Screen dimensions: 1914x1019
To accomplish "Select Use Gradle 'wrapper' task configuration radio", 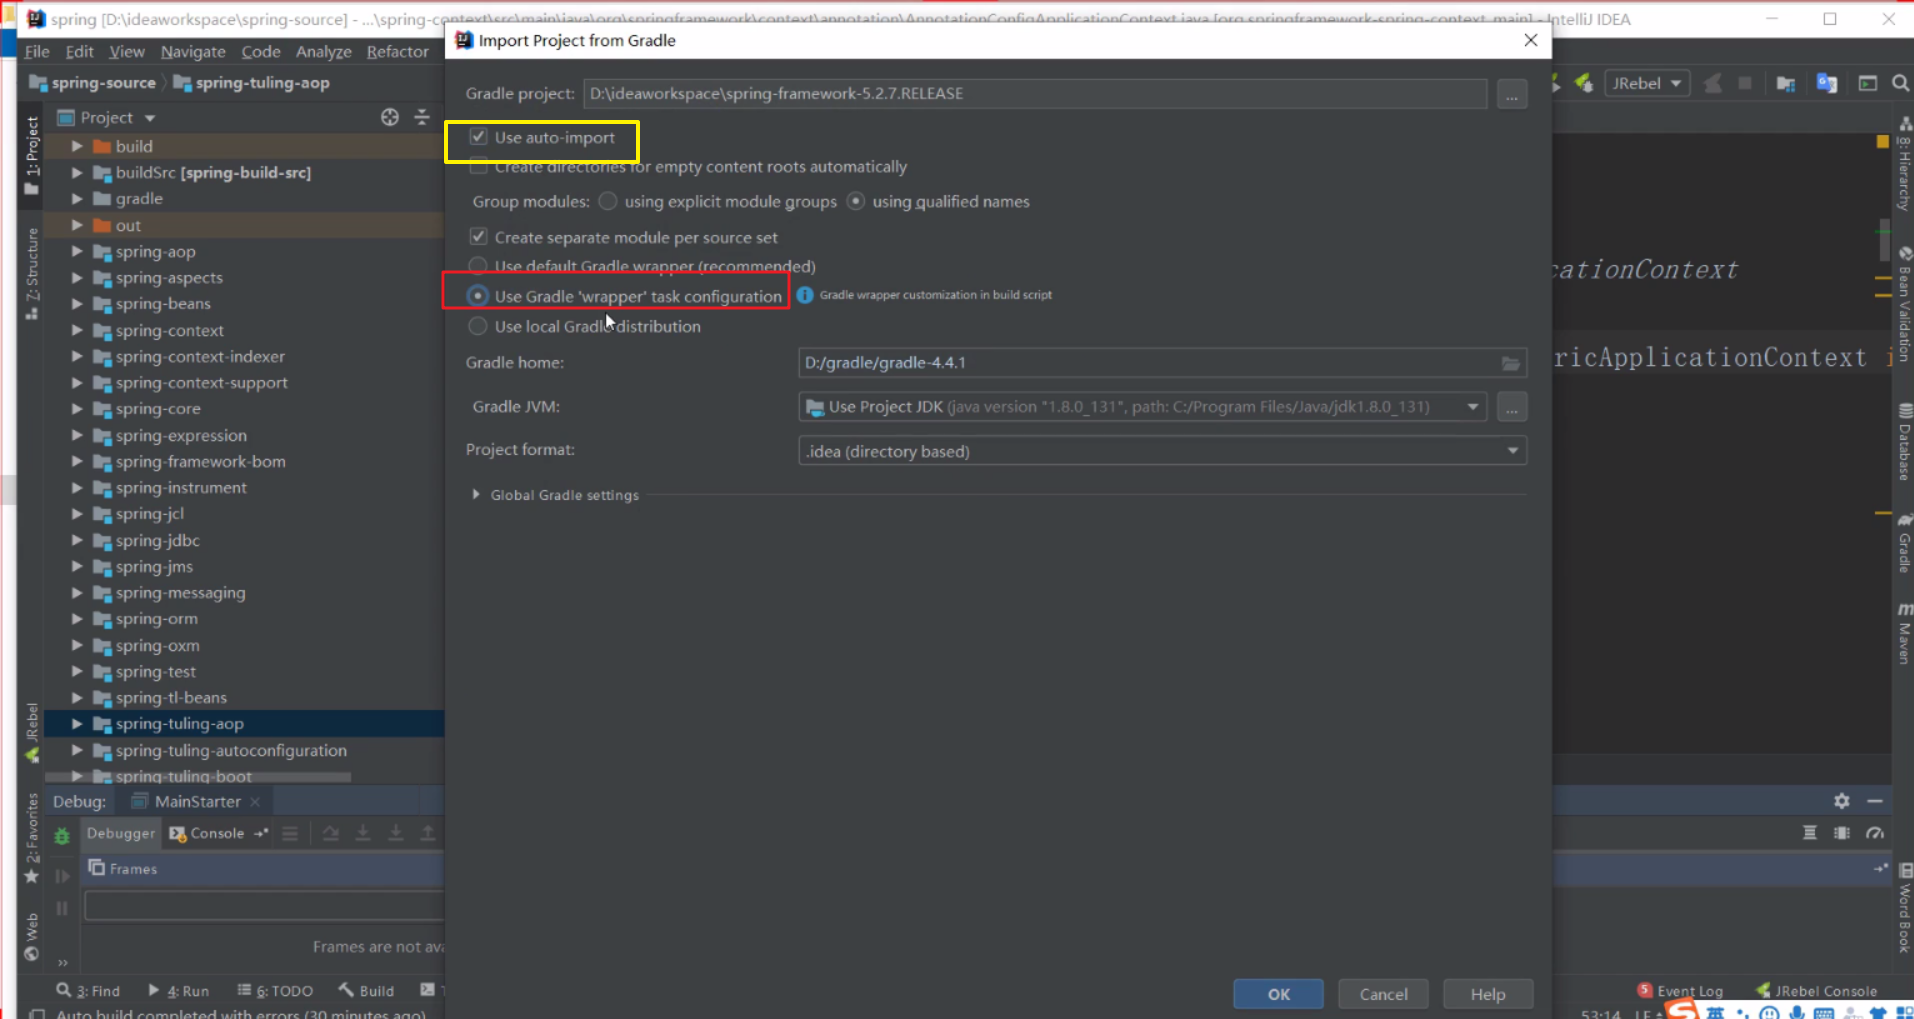I will [478, 296].
